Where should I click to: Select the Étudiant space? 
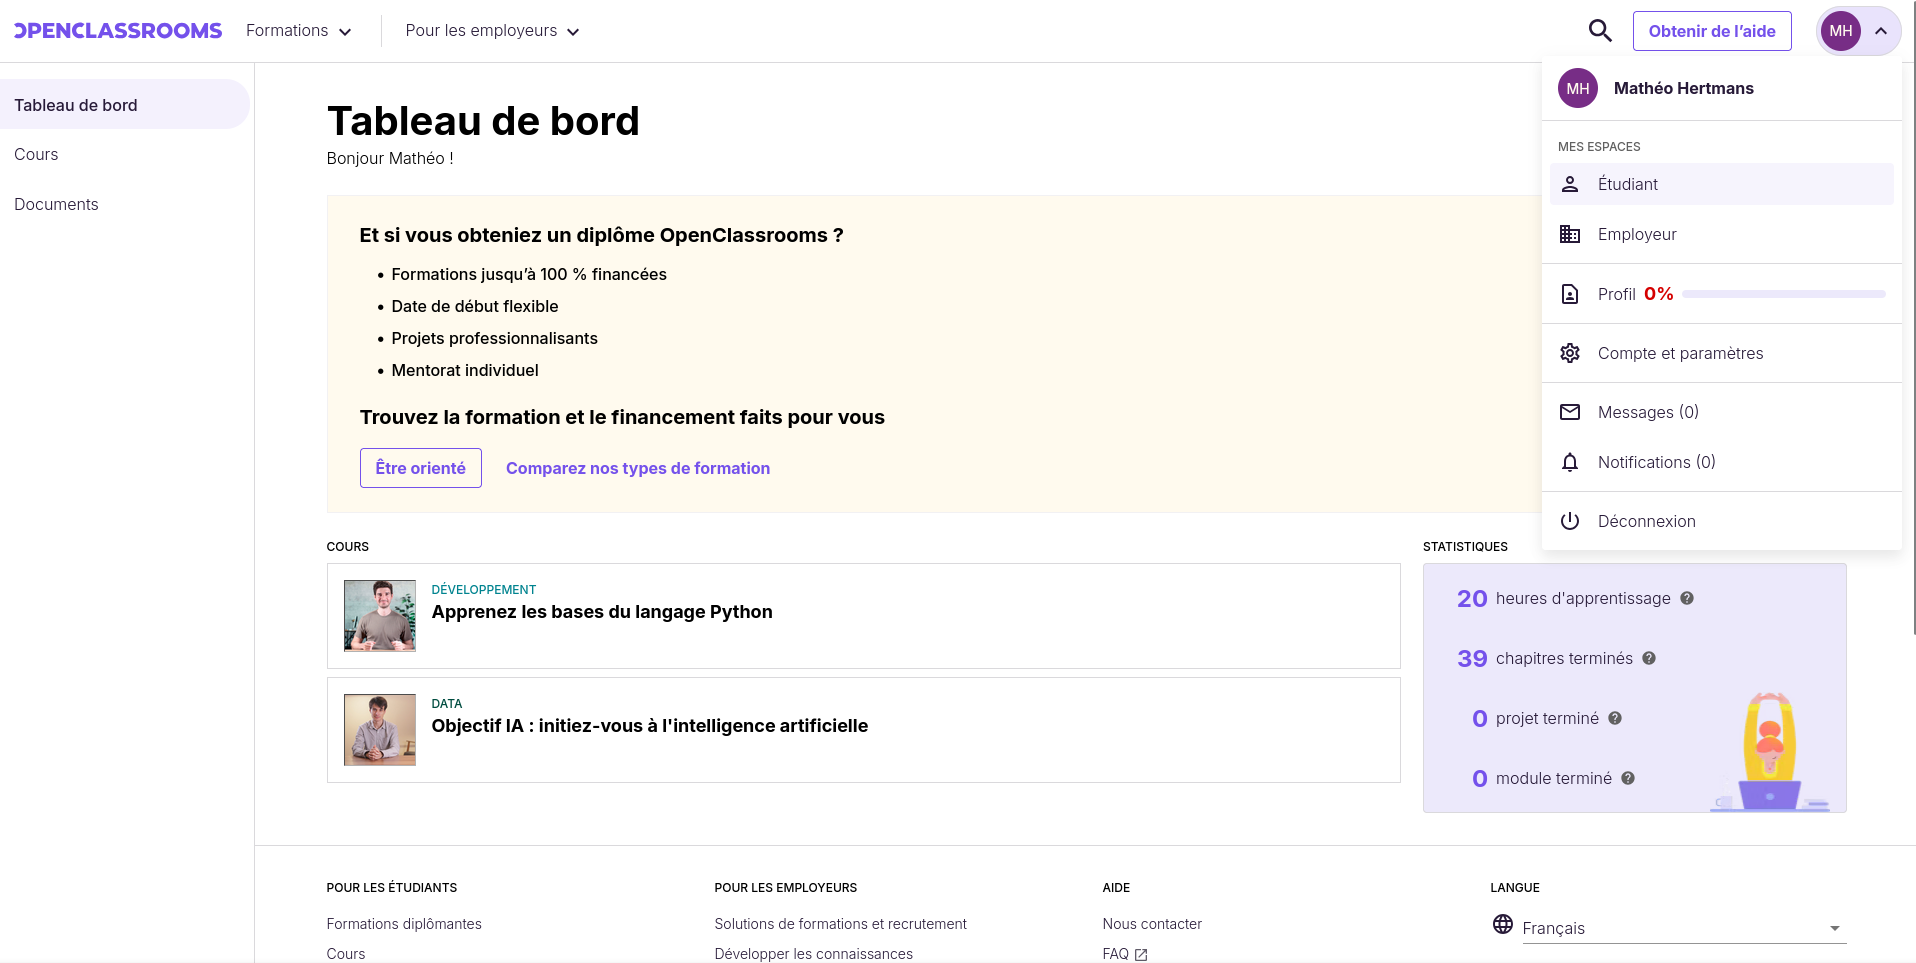pyautogui.click(x=1721, y=184)
